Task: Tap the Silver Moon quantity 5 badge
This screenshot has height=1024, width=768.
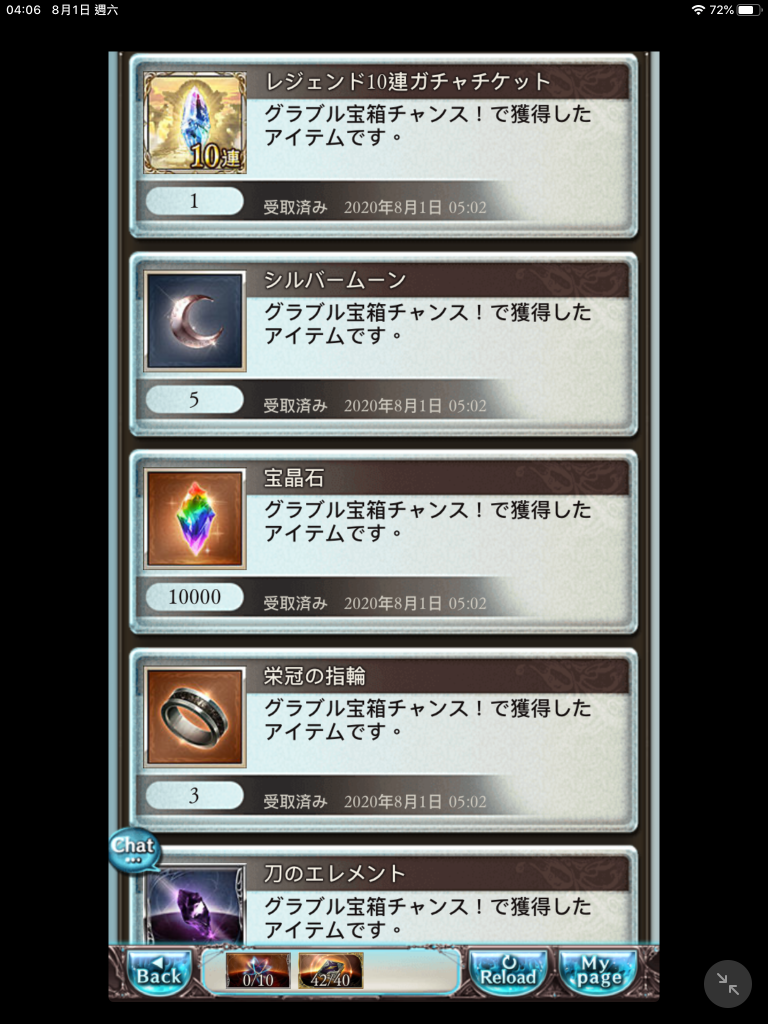Action: [195, 399]
